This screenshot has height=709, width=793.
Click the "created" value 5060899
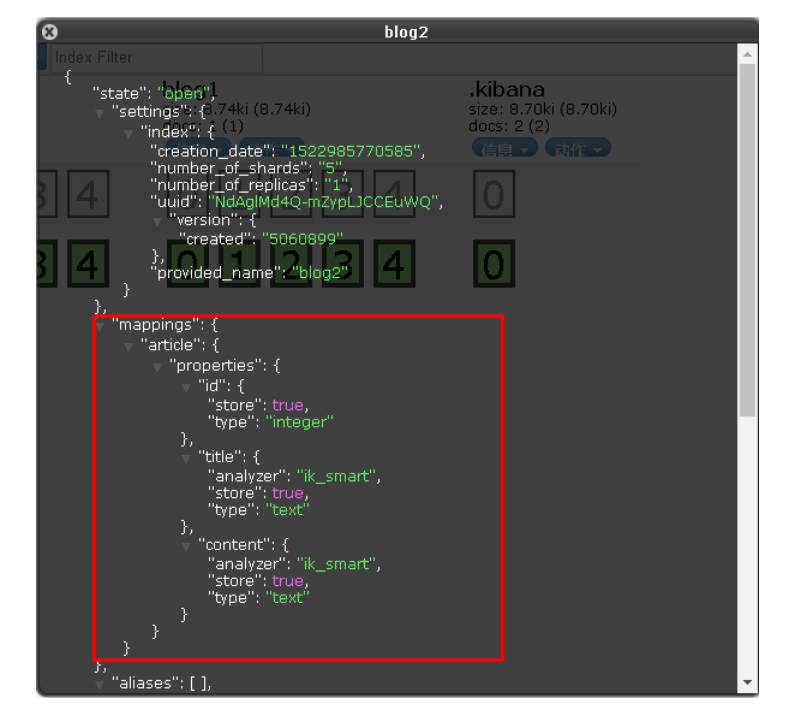click(302, 239)
